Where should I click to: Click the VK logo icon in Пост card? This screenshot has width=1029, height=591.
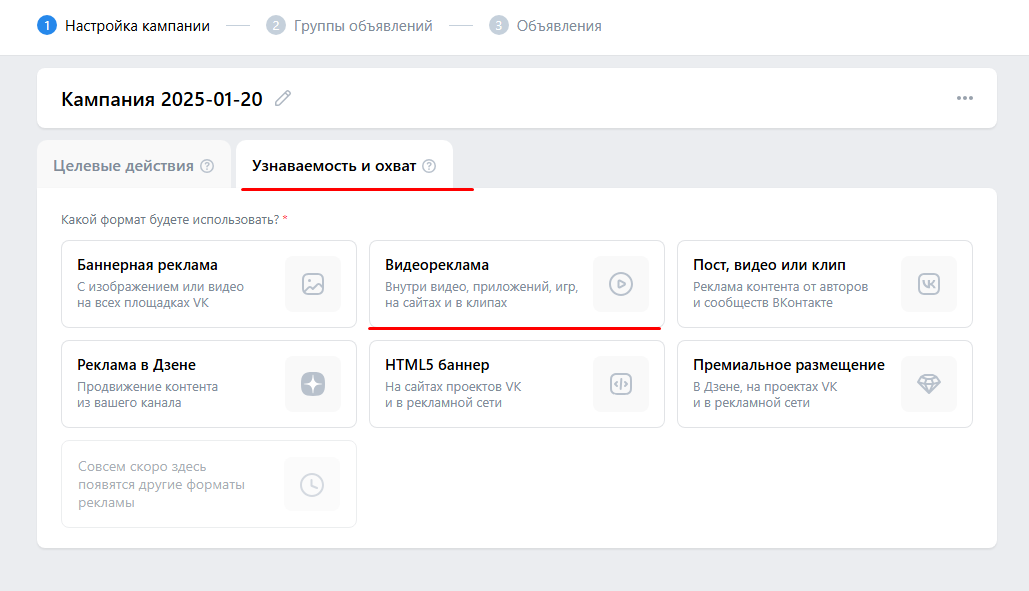pyautogui.click(x=929, y=284)
